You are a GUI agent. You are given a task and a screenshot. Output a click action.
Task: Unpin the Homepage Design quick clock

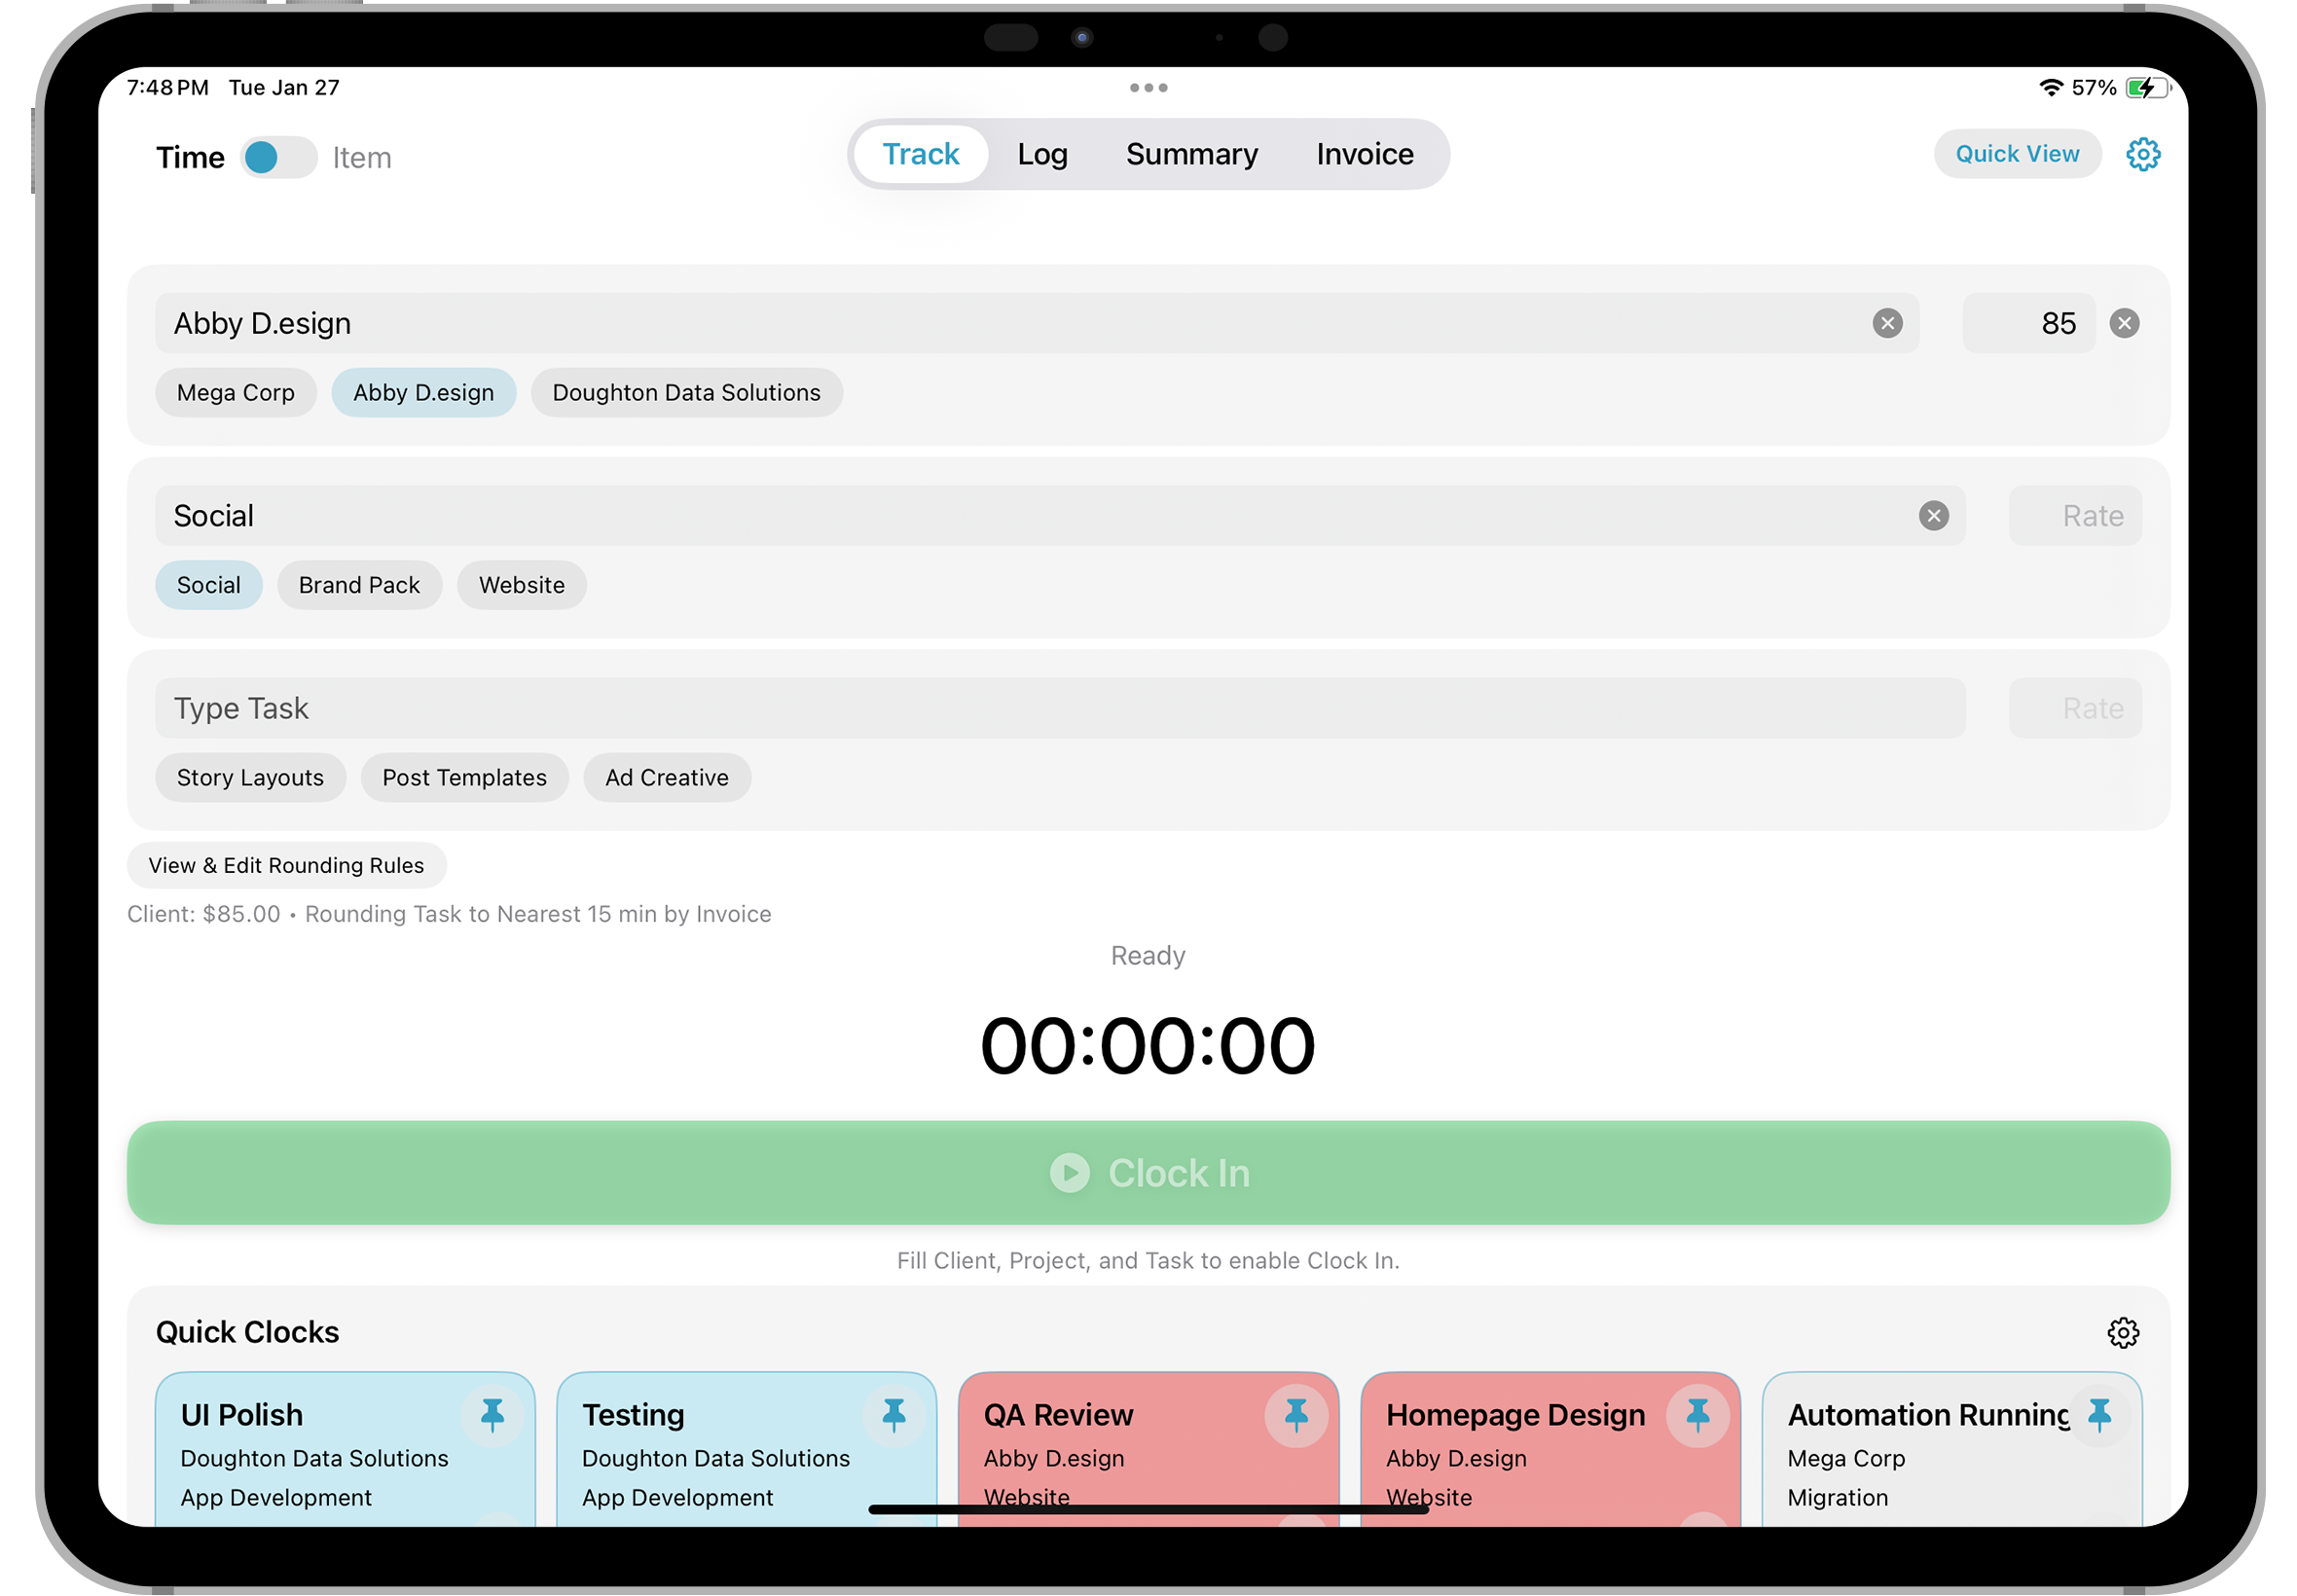1700,1414
